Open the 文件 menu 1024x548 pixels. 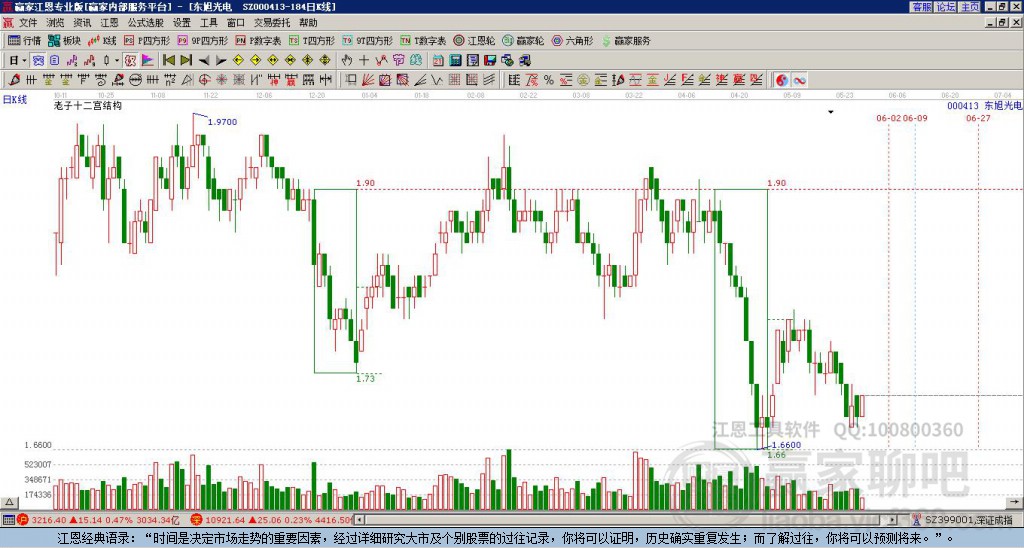(28, 23)
